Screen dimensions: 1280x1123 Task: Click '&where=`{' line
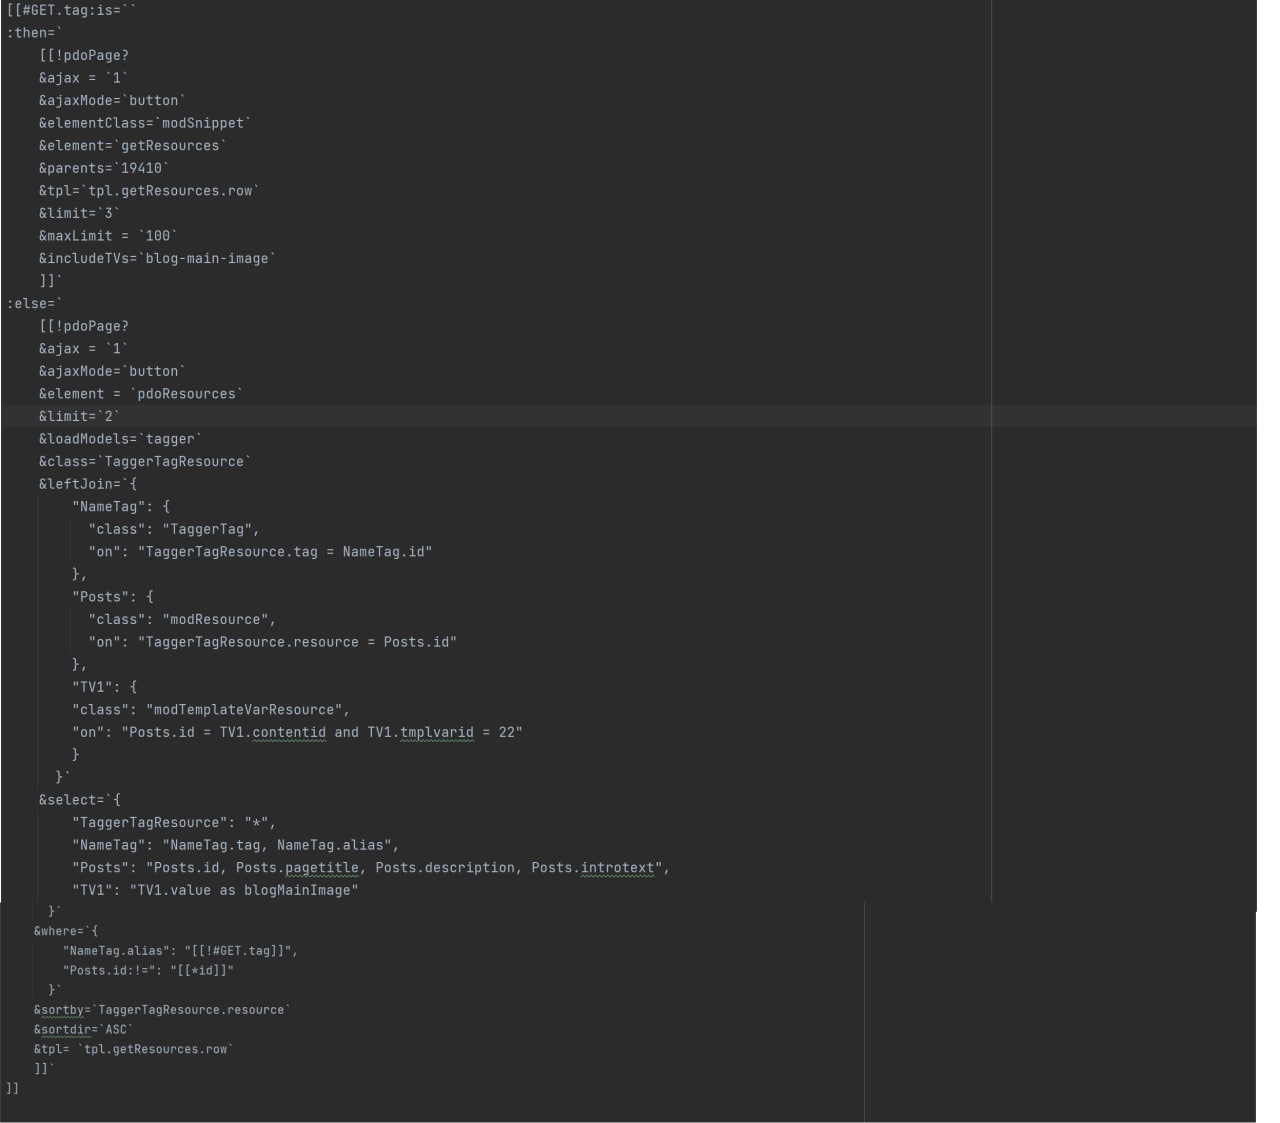(66, 931)
